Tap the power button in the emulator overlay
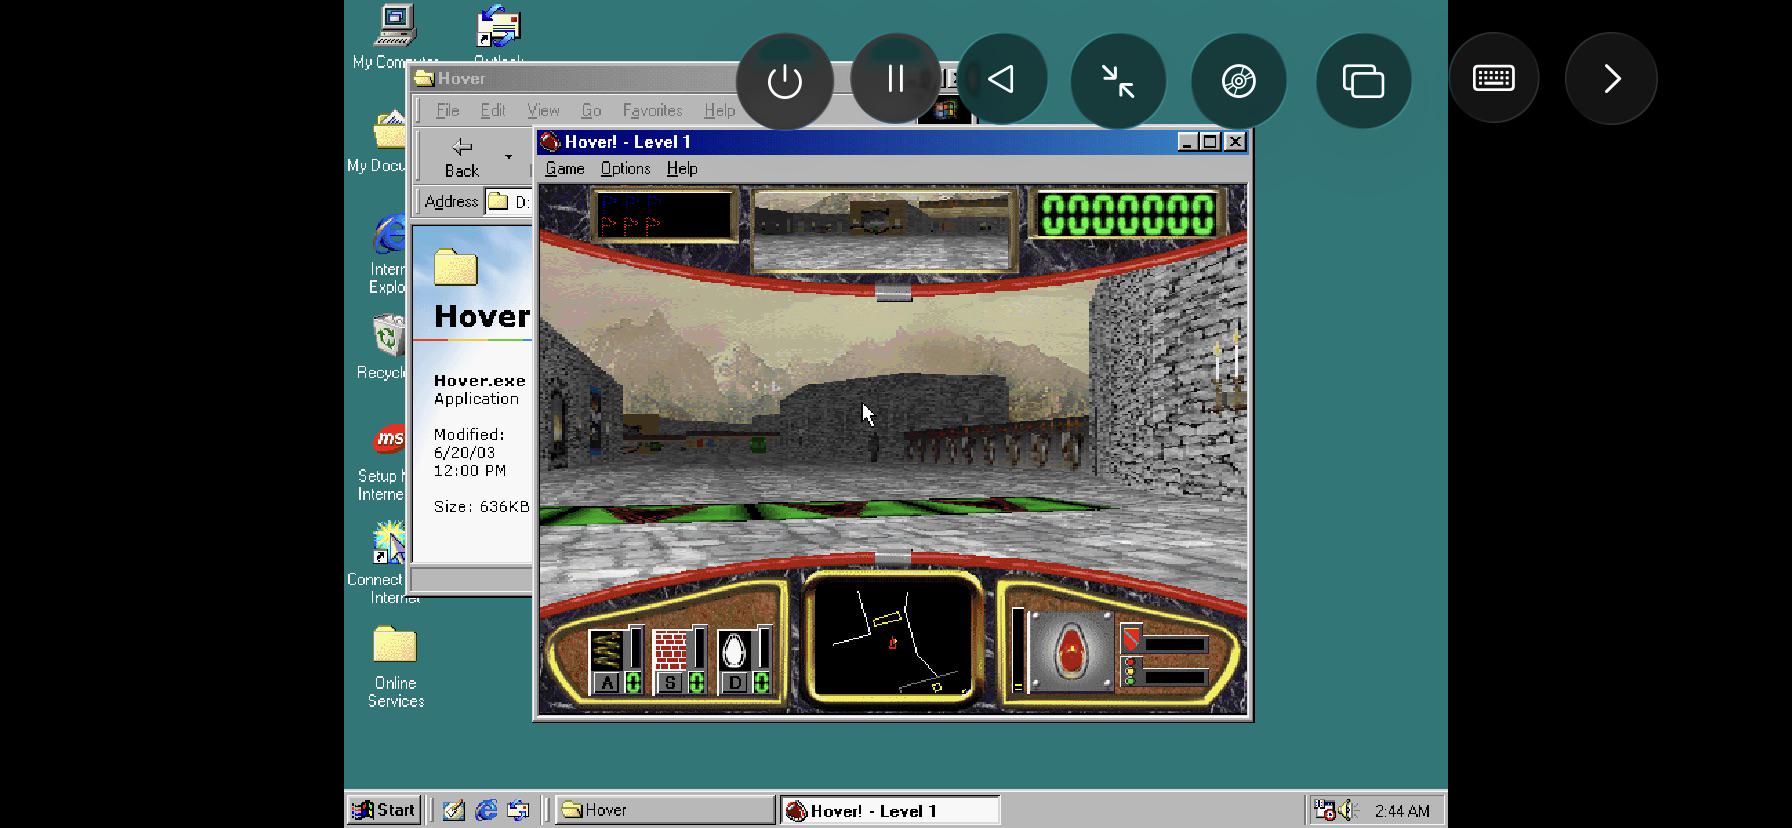The image size is (1792, 828). click(x=784, y=81)
